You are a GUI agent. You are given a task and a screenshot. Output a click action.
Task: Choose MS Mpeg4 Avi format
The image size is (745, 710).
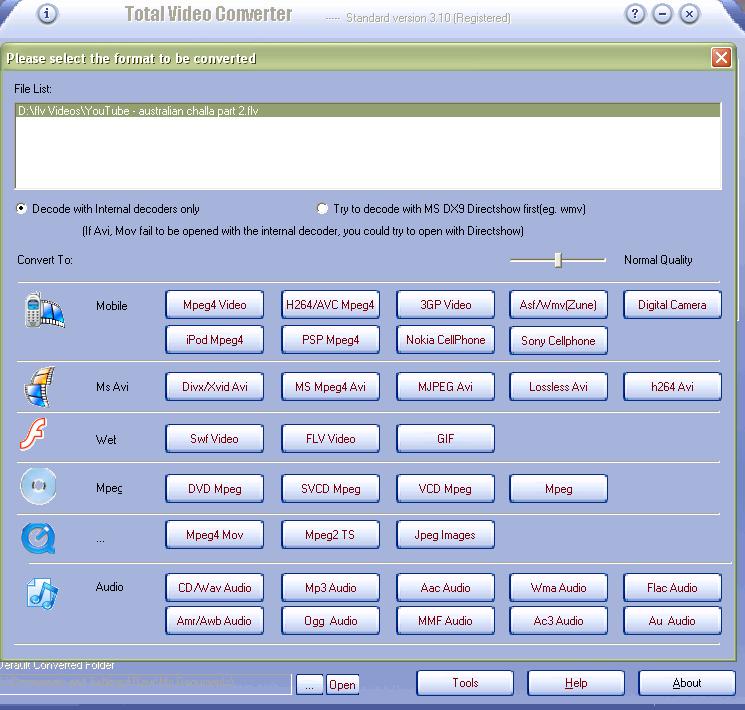[330, 386]
